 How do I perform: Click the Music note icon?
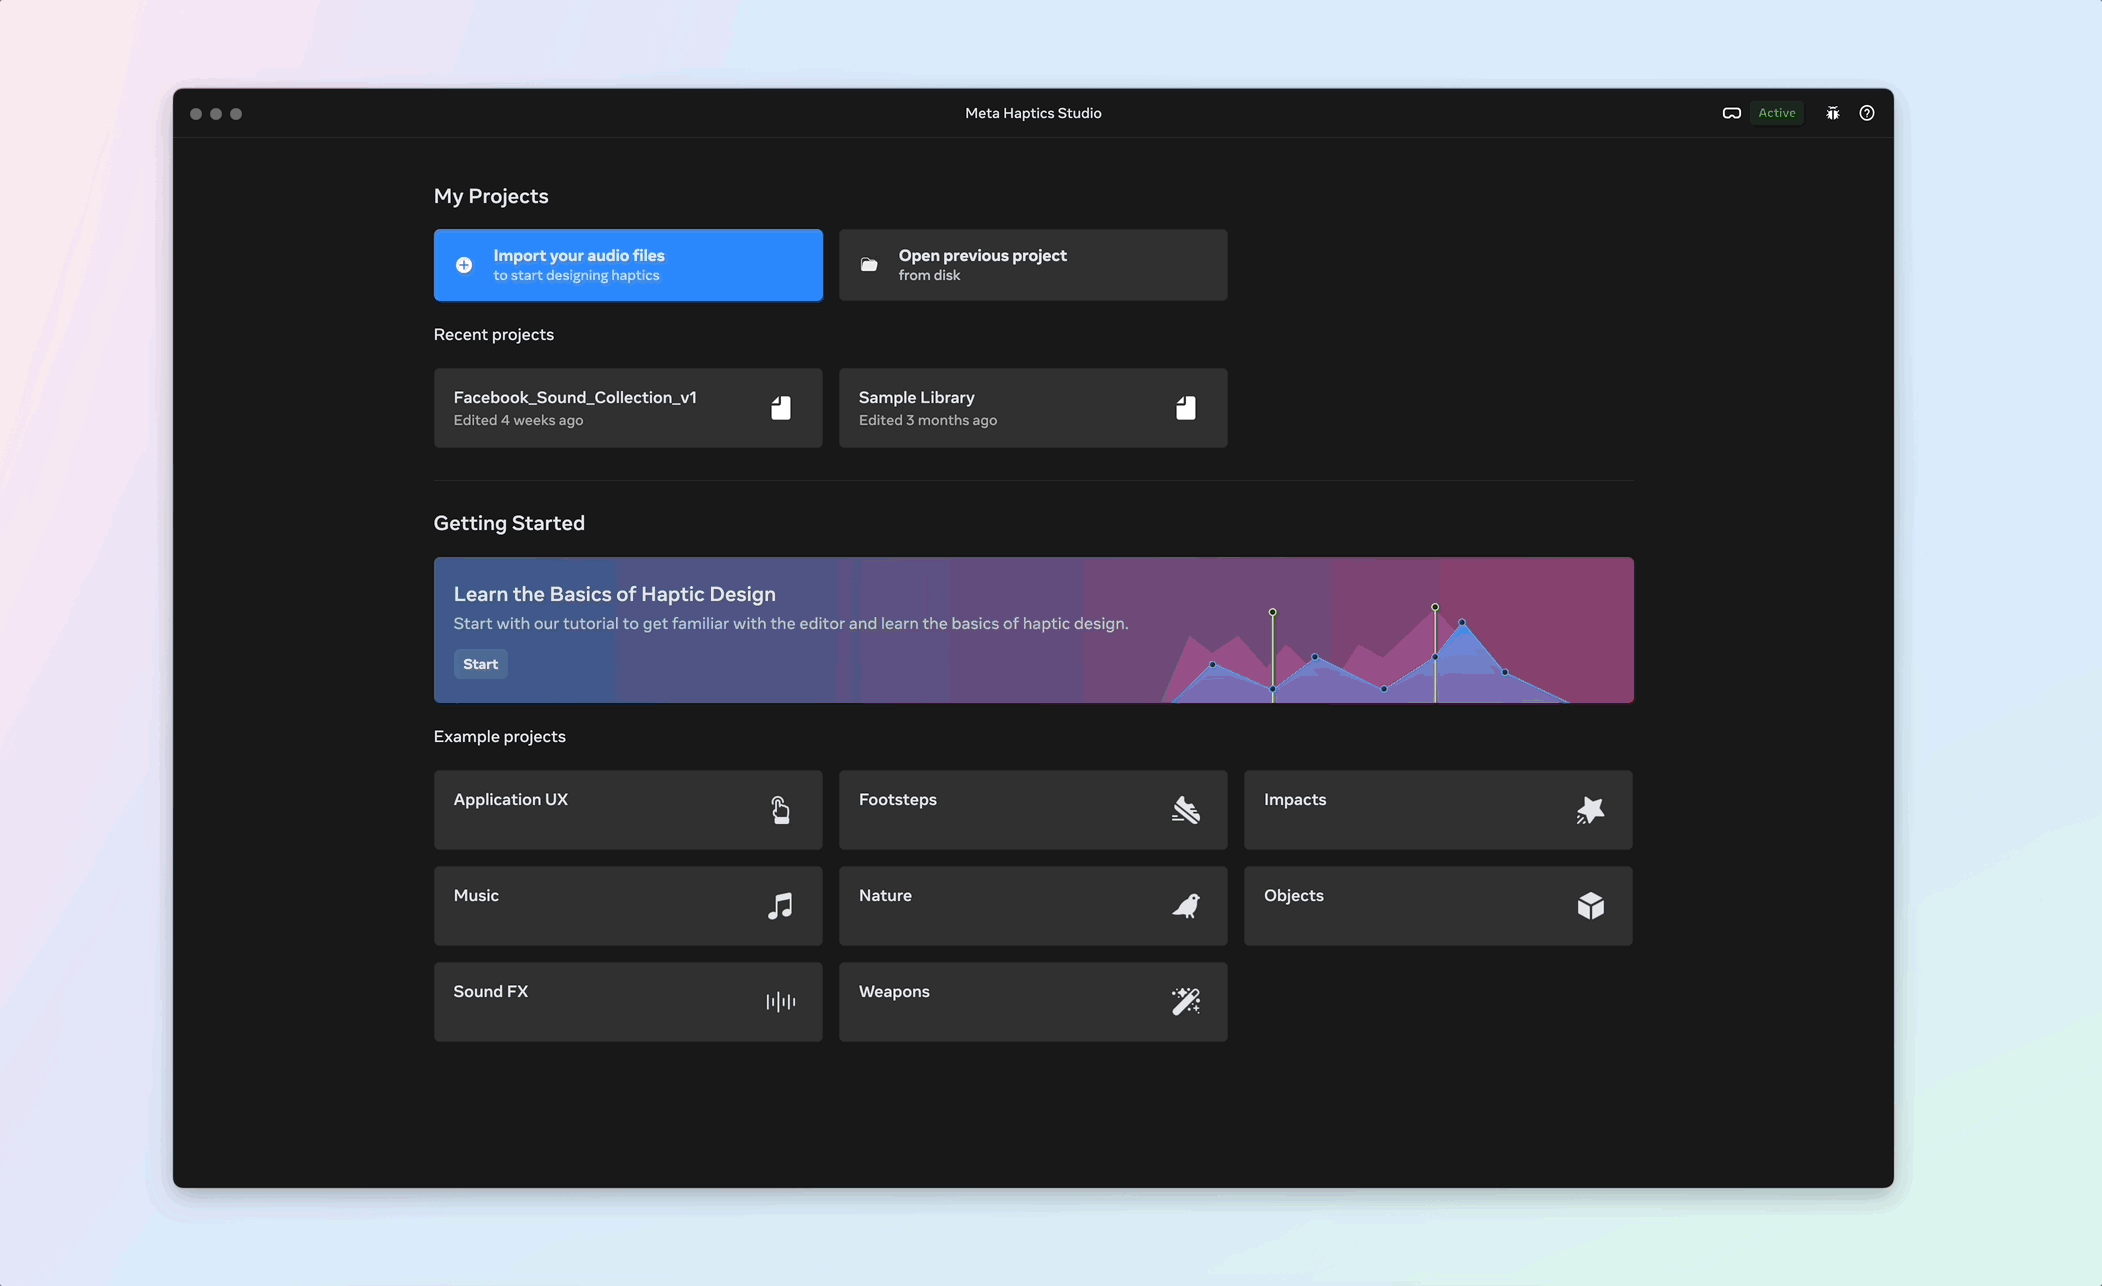click(x=780, y=905)
